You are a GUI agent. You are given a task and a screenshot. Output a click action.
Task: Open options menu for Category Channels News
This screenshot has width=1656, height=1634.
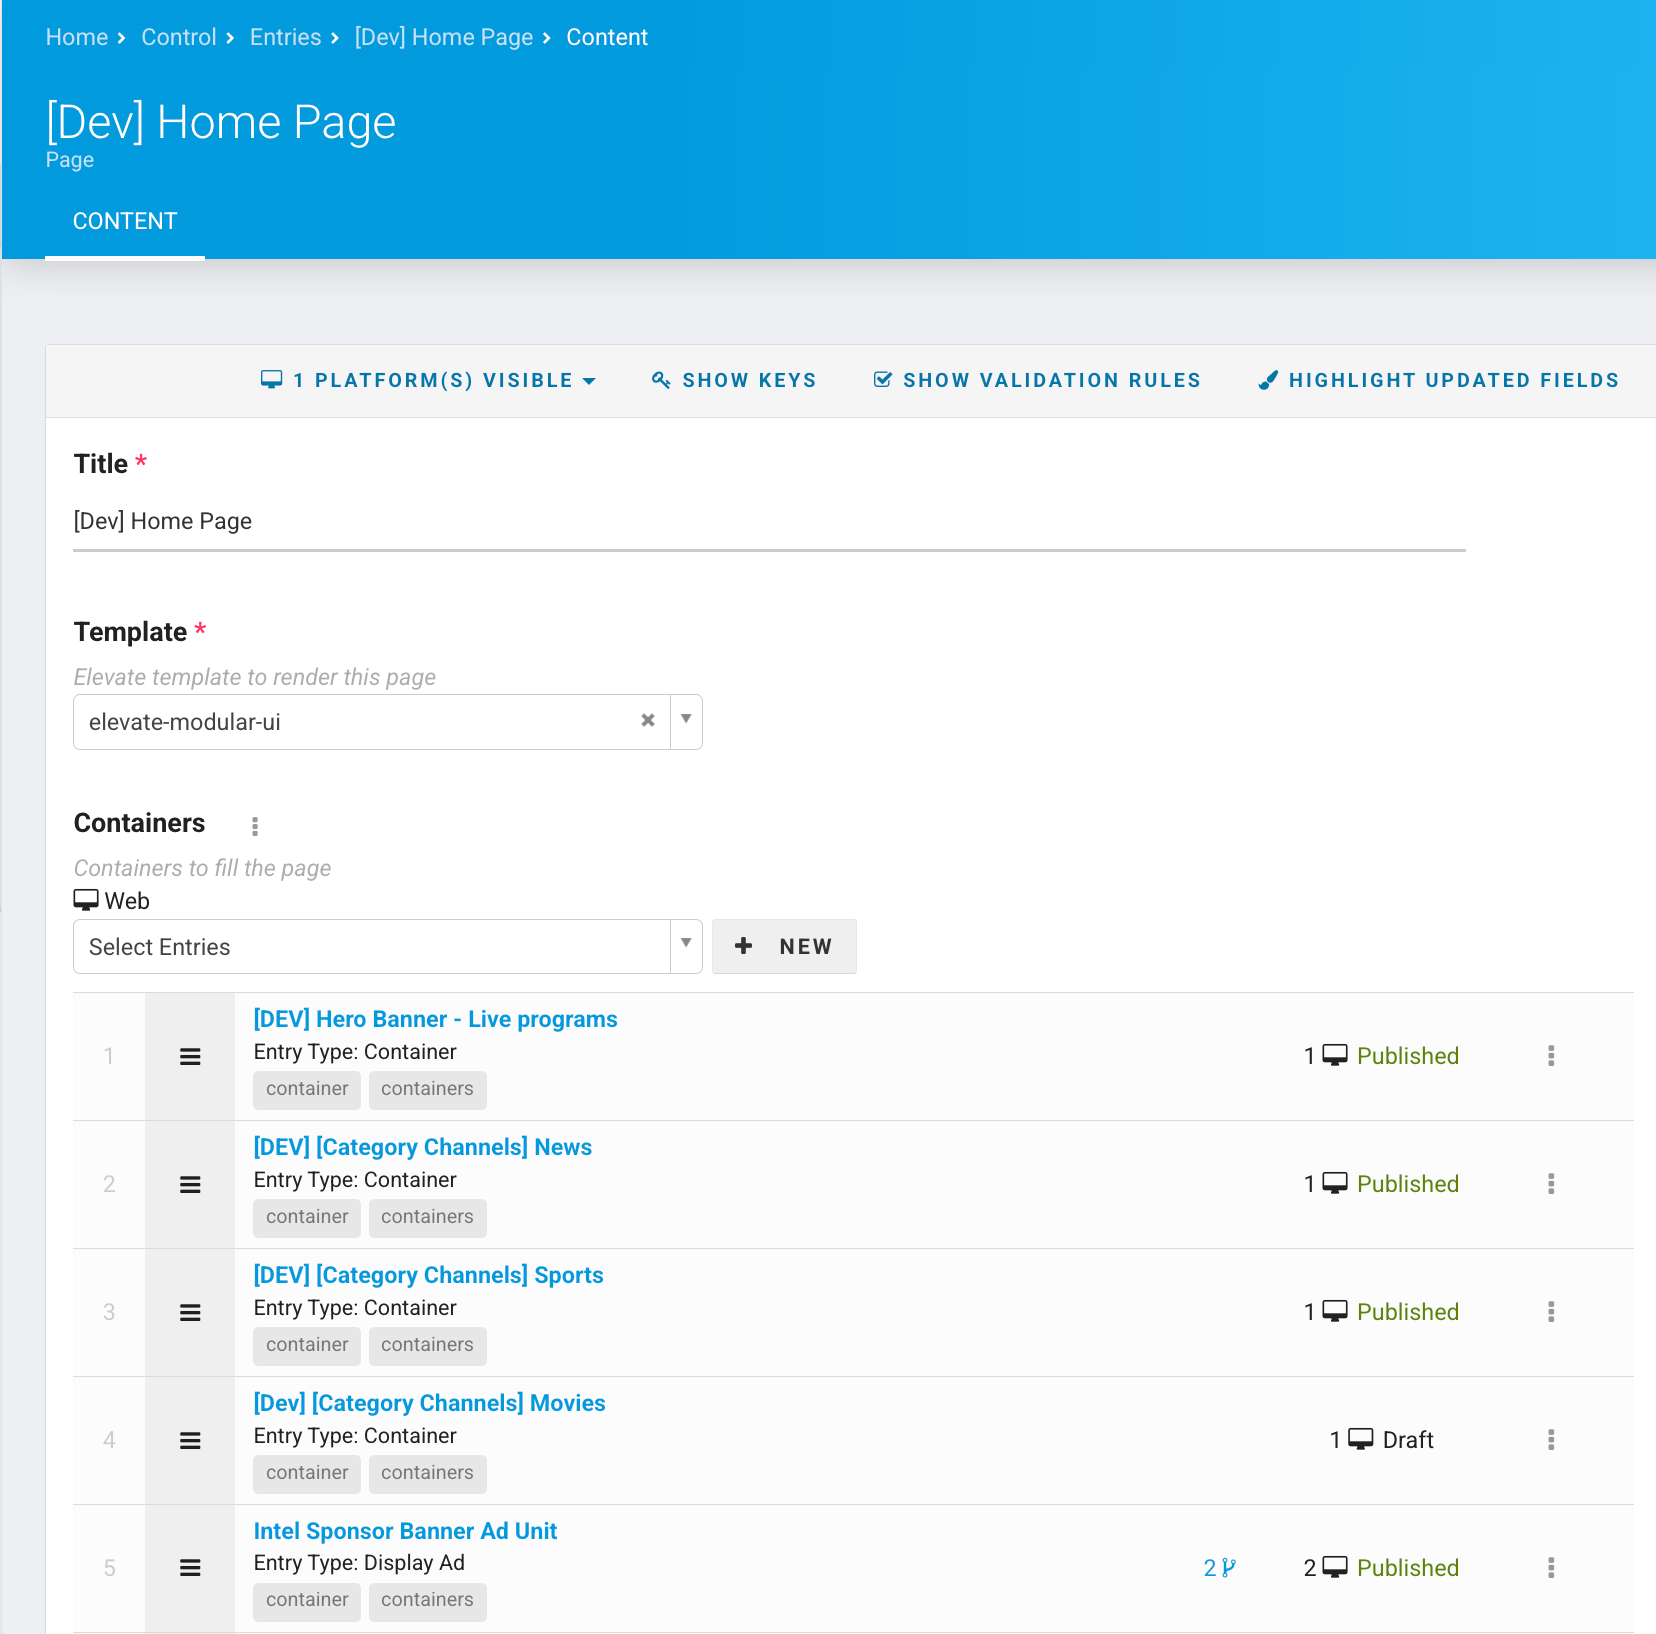coord(1551,1184)
